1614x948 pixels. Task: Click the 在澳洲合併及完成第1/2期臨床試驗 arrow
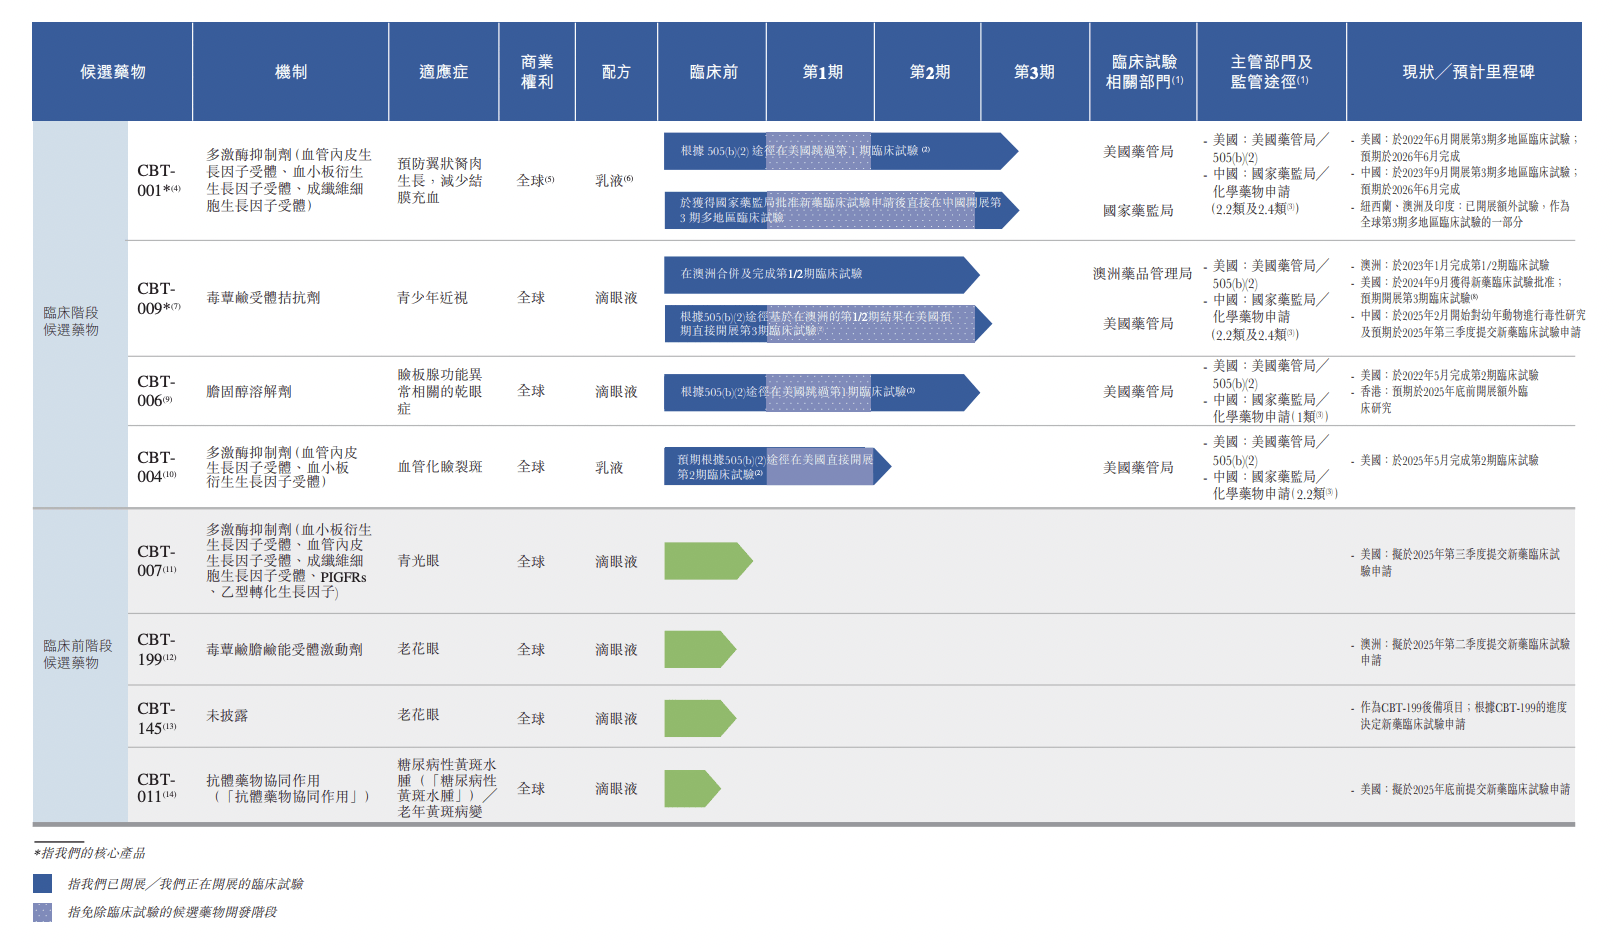point(822,274)
